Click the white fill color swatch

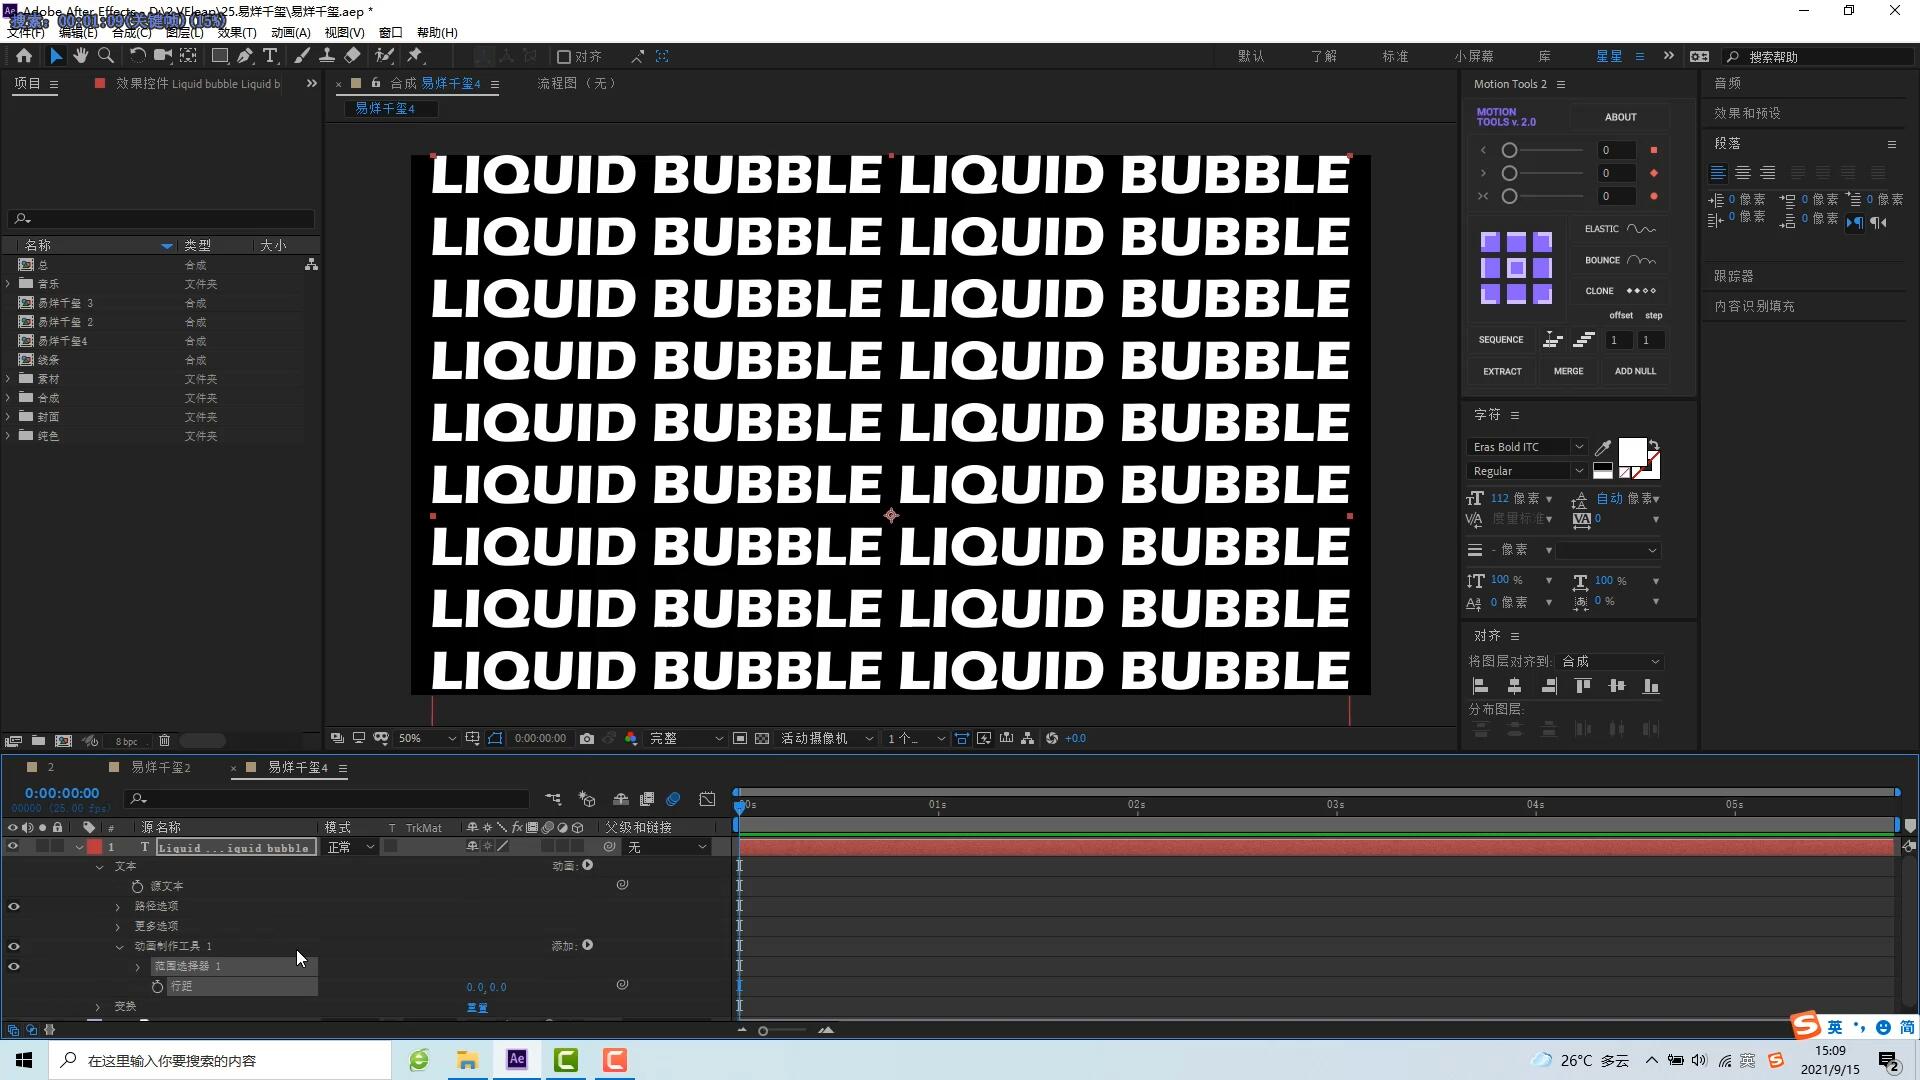click(x=1632, y=452)
